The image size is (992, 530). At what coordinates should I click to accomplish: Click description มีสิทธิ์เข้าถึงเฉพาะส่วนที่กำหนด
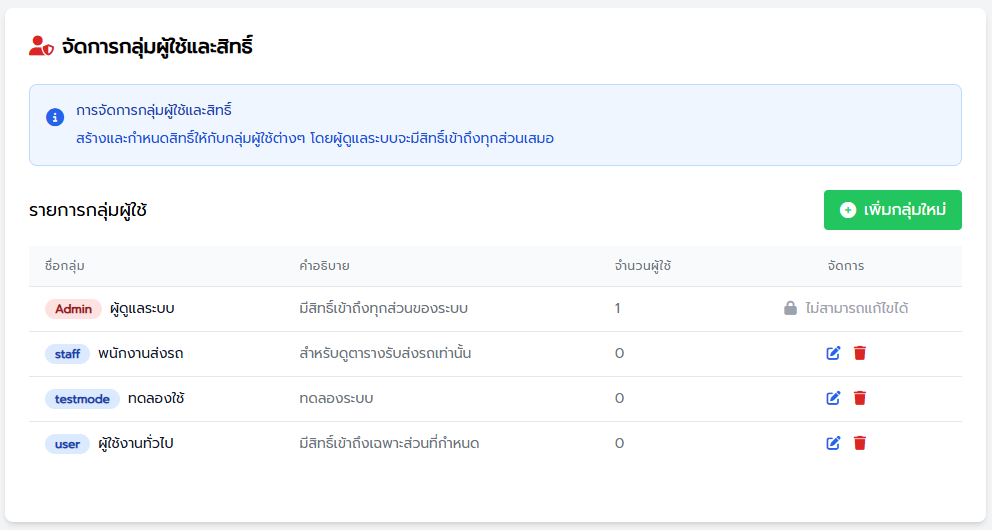click(389, 443)
